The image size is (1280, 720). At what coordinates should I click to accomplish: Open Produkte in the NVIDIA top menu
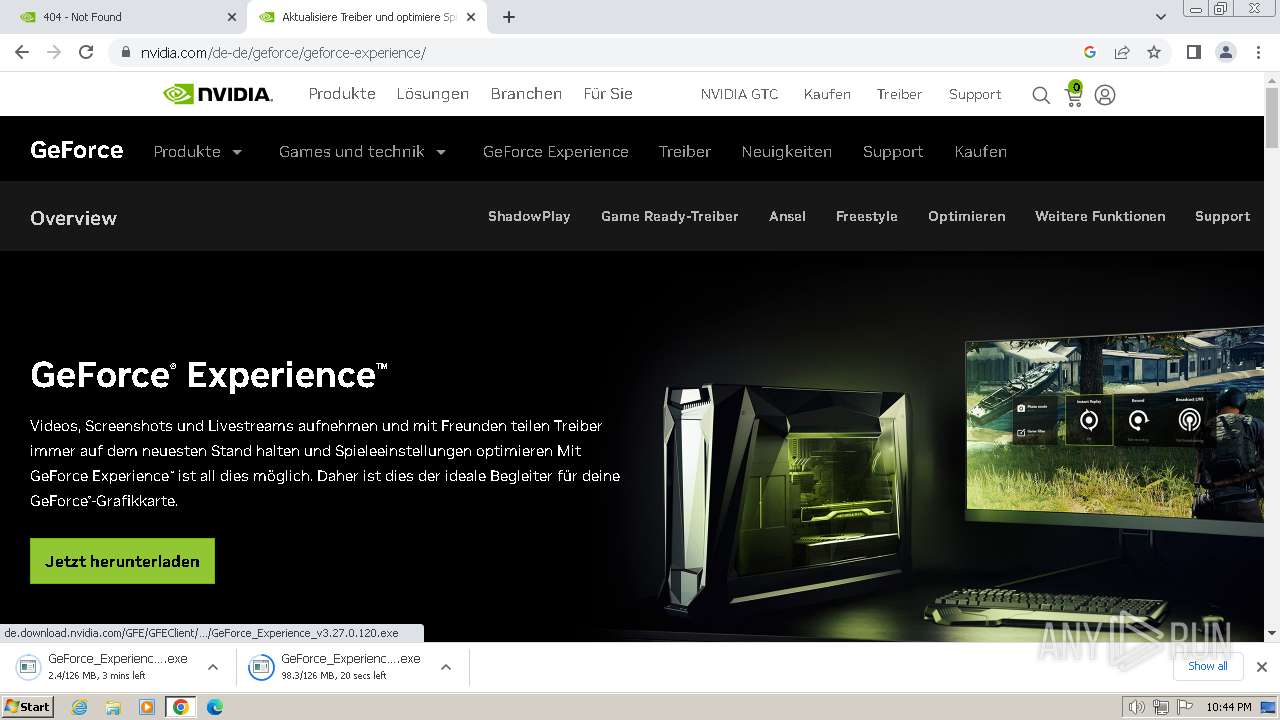(342, 94)
